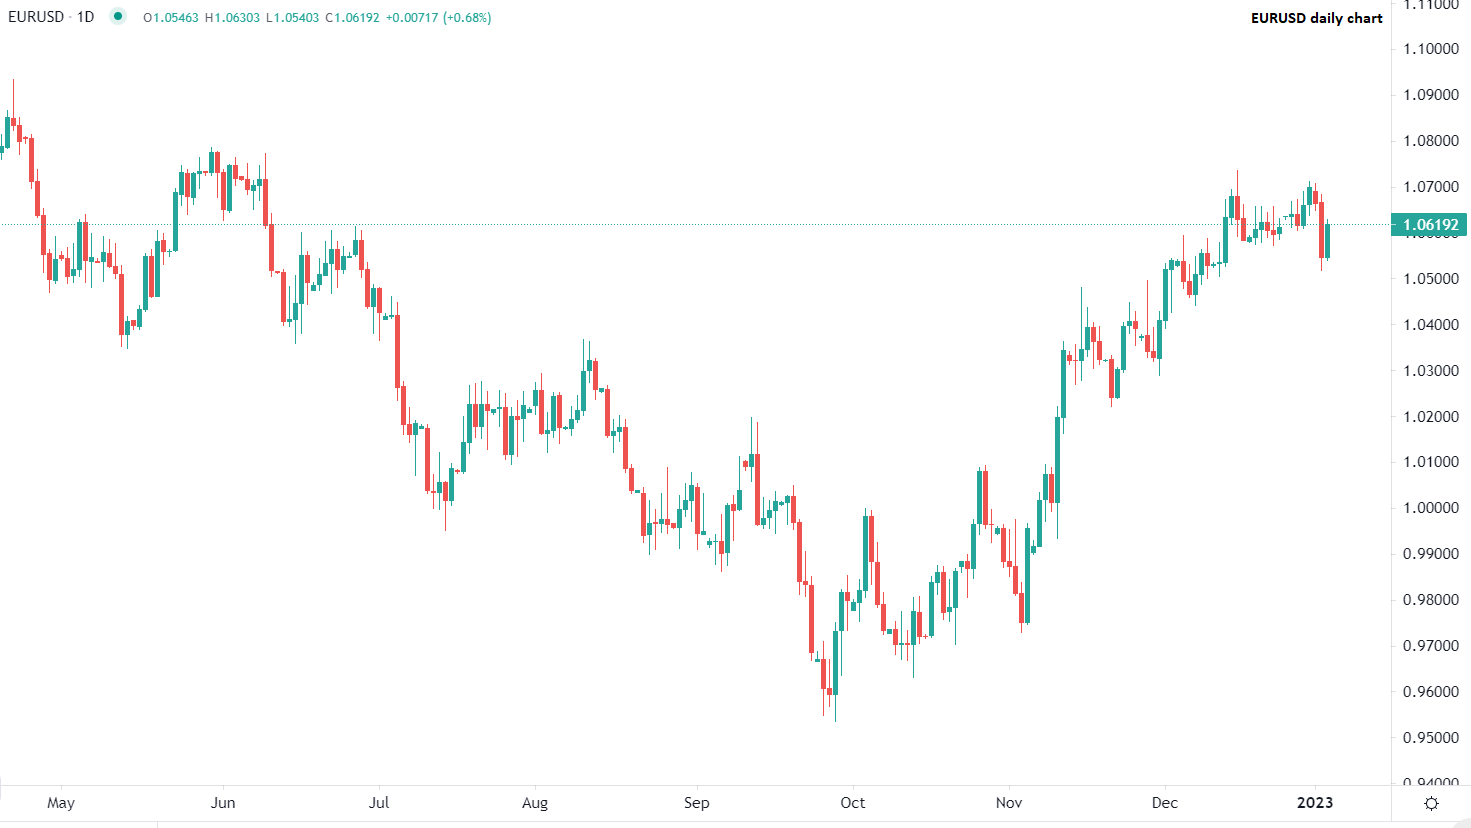Open chart settings gear icon

pyautogui.click(x=1431, y=803)
